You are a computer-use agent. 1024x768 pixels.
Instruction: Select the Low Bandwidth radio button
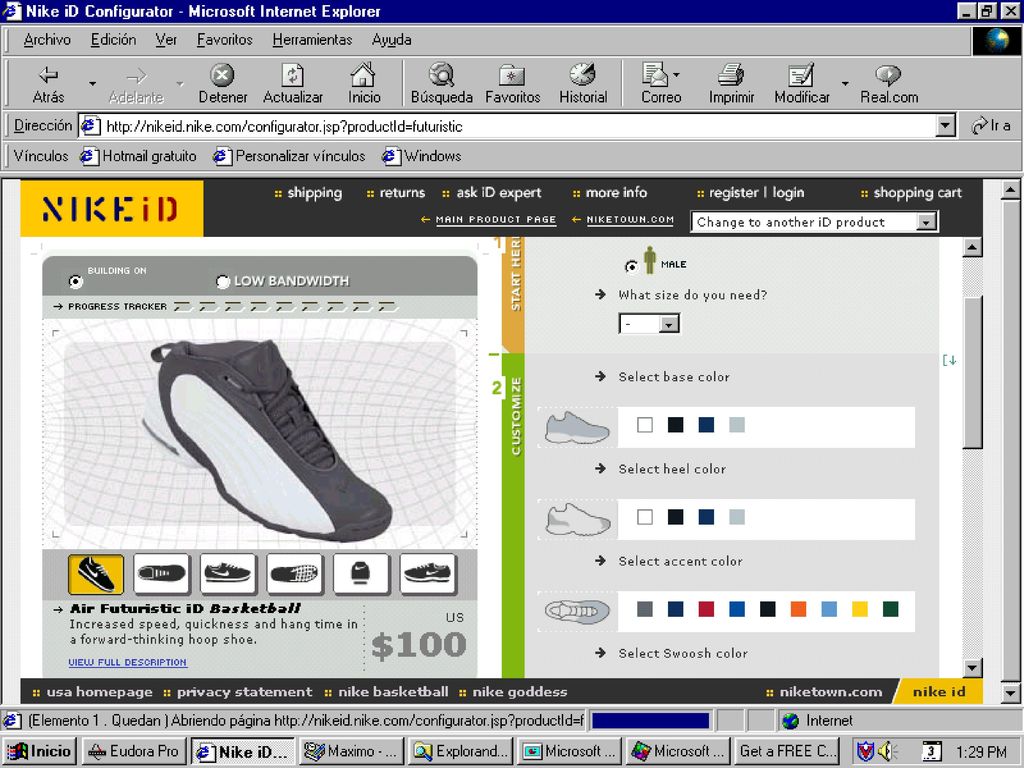pyautogui.click(x=223, y=281)
